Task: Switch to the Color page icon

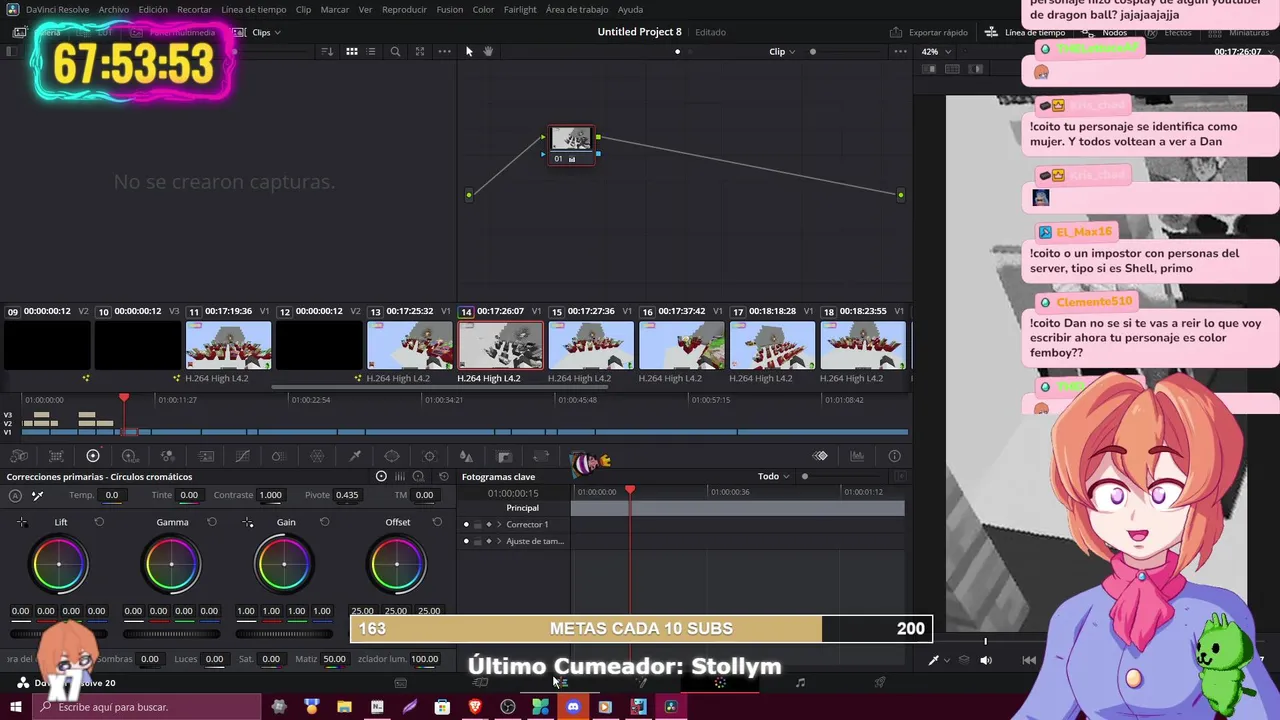Action: (x=720, y=683)
